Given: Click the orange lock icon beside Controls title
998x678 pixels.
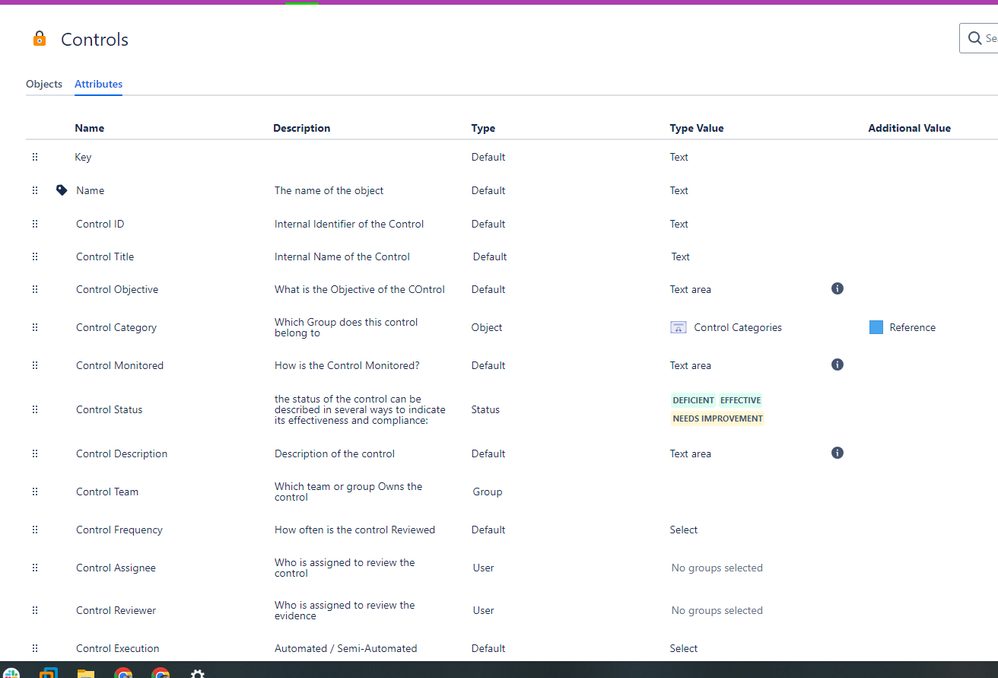Looking at the screenshot, I should point(39,39).
